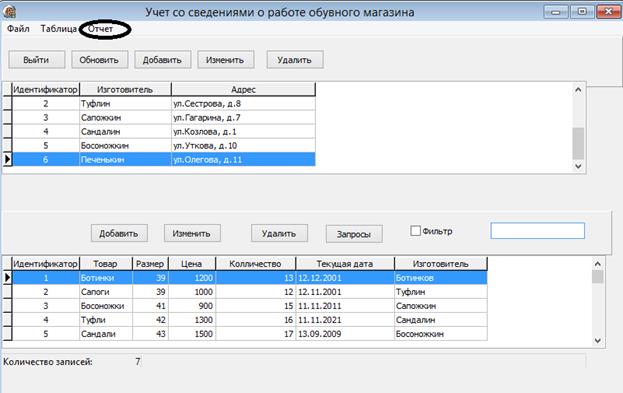623x393 pixels.
Task: Open the Файл menu
Action: coord(18,29)
